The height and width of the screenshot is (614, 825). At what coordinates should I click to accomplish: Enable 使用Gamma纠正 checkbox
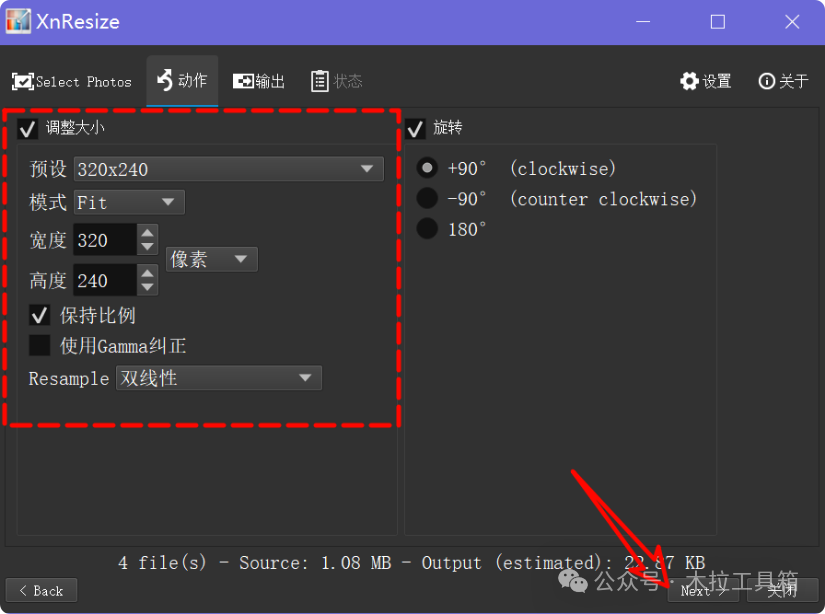point(40,346)
